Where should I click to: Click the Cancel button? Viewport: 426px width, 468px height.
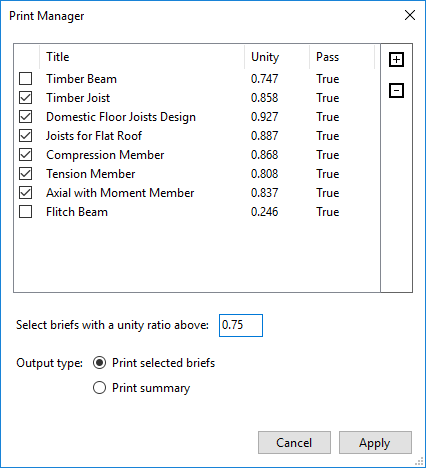[x=294, y=443]
